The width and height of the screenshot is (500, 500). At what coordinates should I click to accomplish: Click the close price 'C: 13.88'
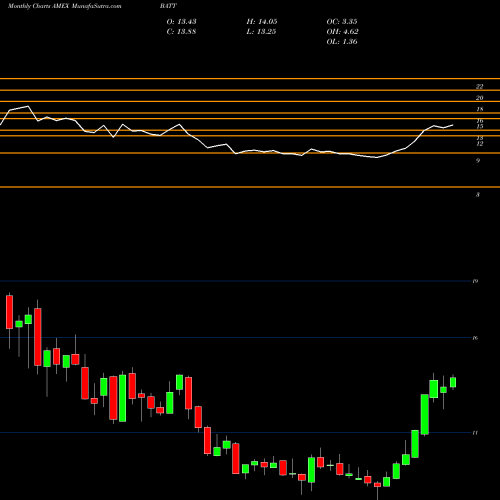click(182, 32)
